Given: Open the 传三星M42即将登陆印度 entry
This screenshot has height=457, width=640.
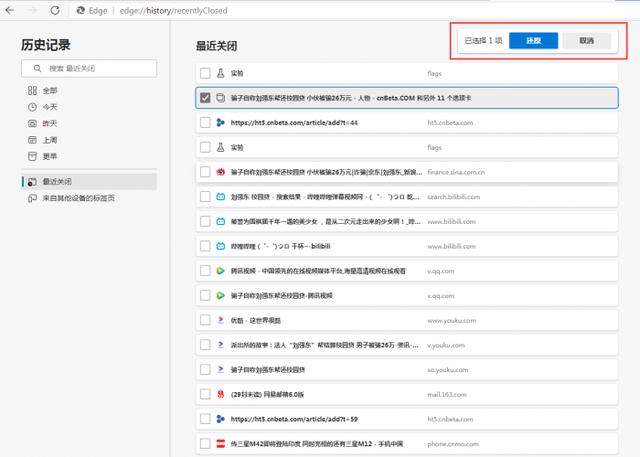Looking at the screenshot, I should [317, 444].
